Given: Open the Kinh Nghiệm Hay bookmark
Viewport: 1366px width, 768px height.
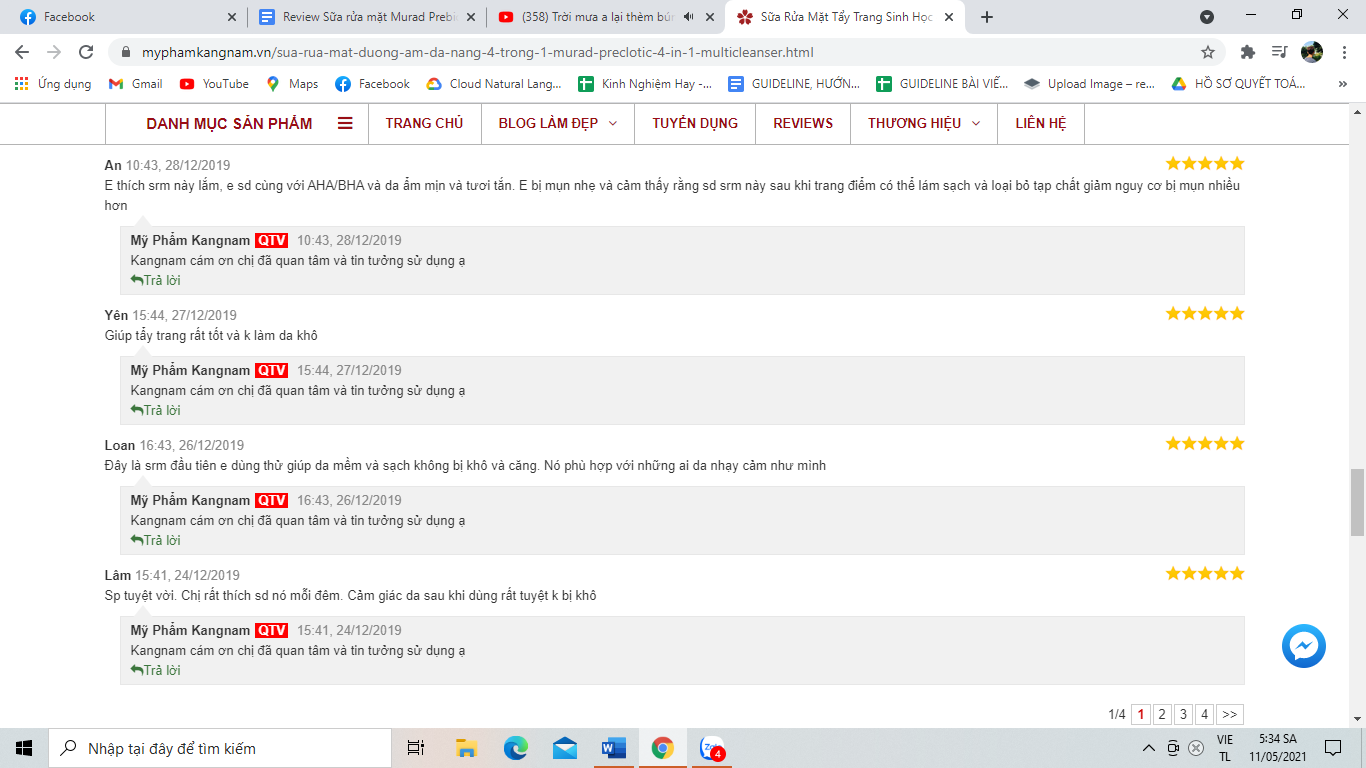Looking at the screenshot, I should 645,84.
